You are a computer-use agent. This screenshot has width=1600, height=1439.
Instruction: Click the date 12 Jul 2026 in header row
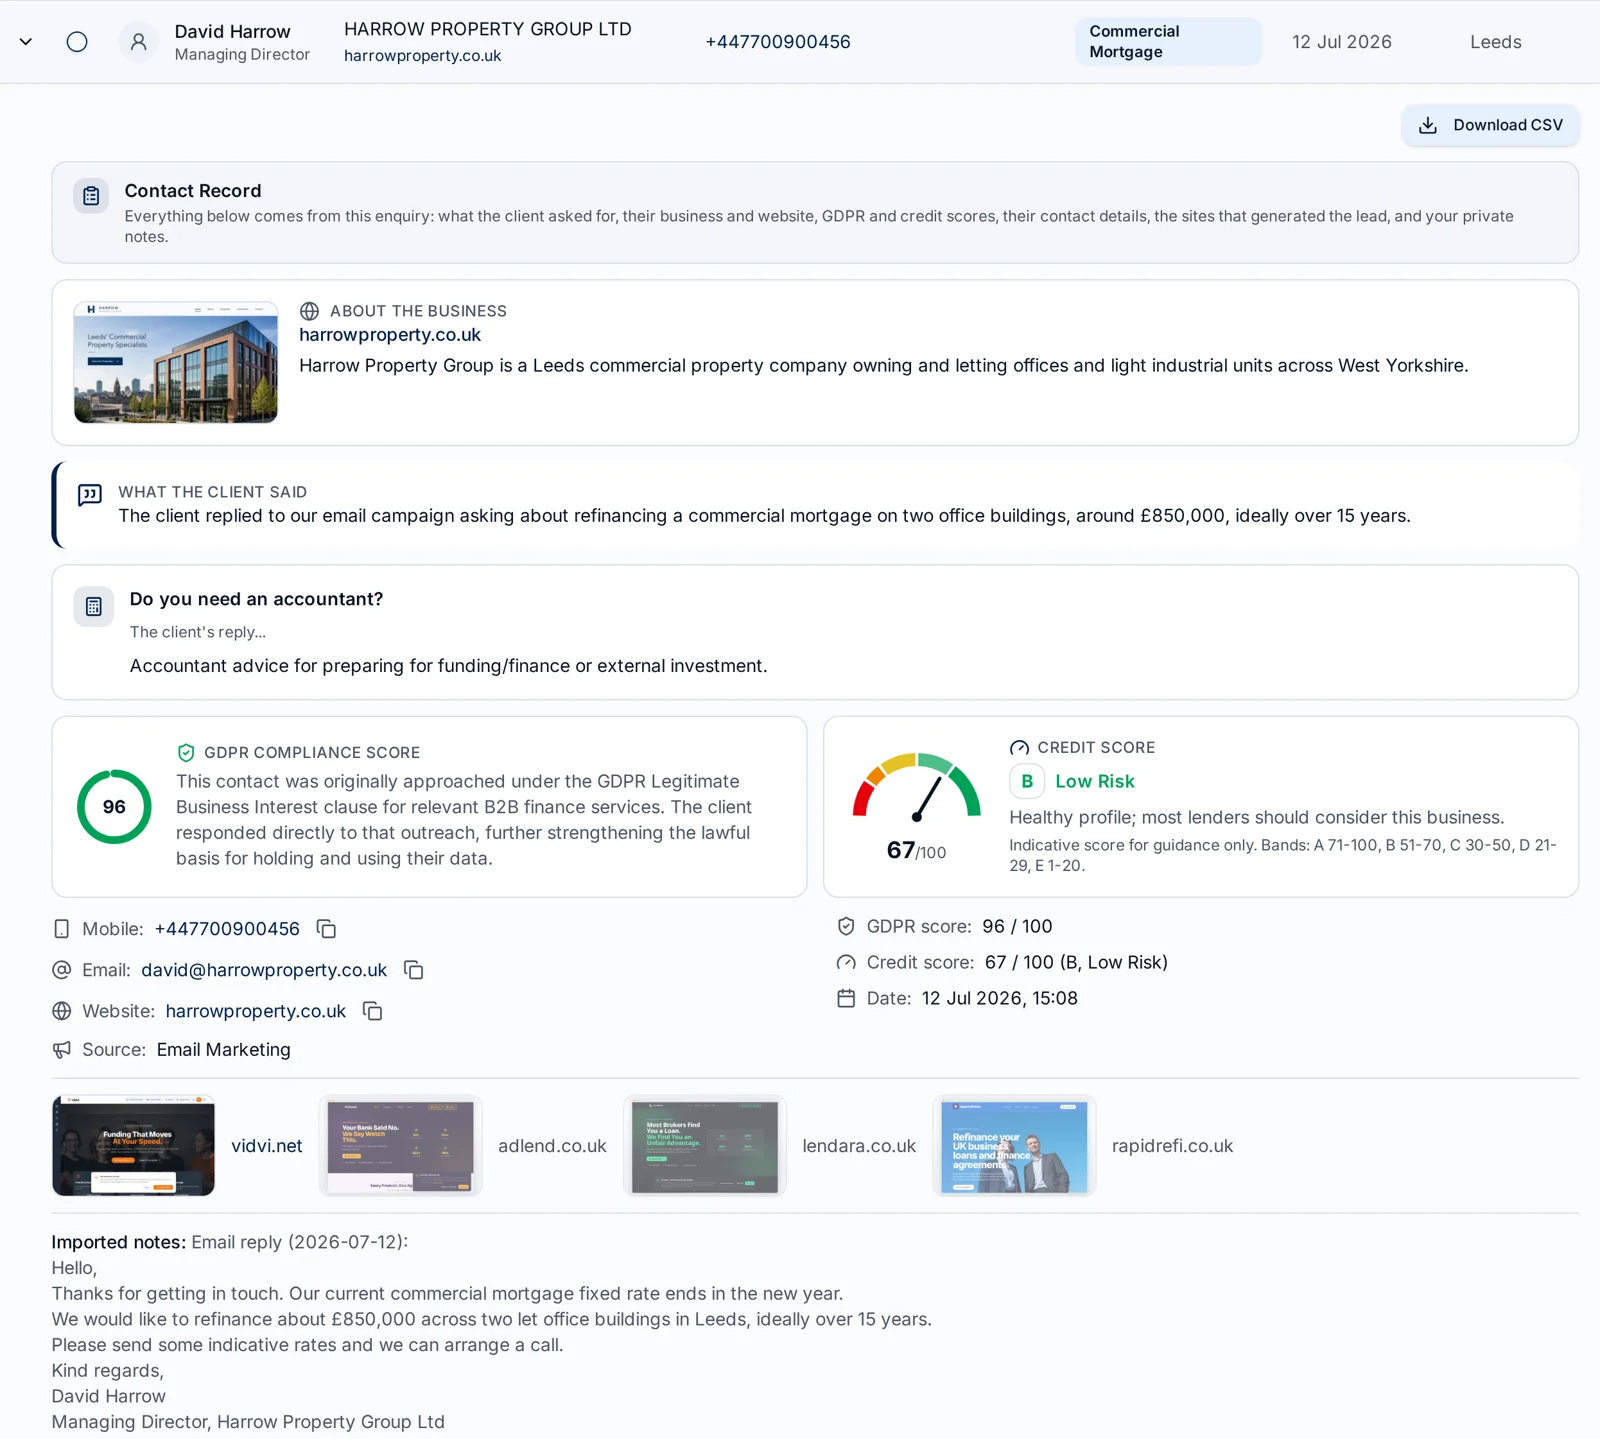[x=1342, y=42]
